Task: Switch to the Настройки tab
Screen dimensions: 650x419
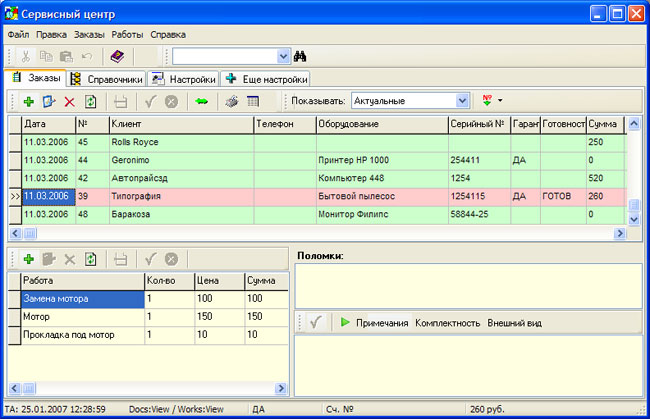Action: [184, 78]
